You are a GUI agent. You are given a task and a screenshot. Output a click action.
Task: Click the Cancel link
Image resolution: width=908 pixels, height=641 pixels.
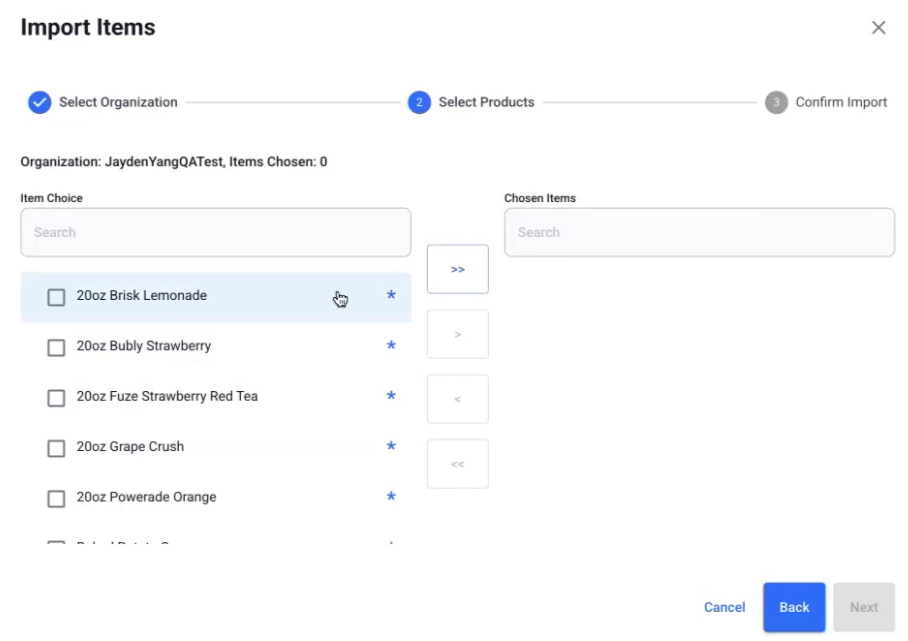[x=724, y=607]
